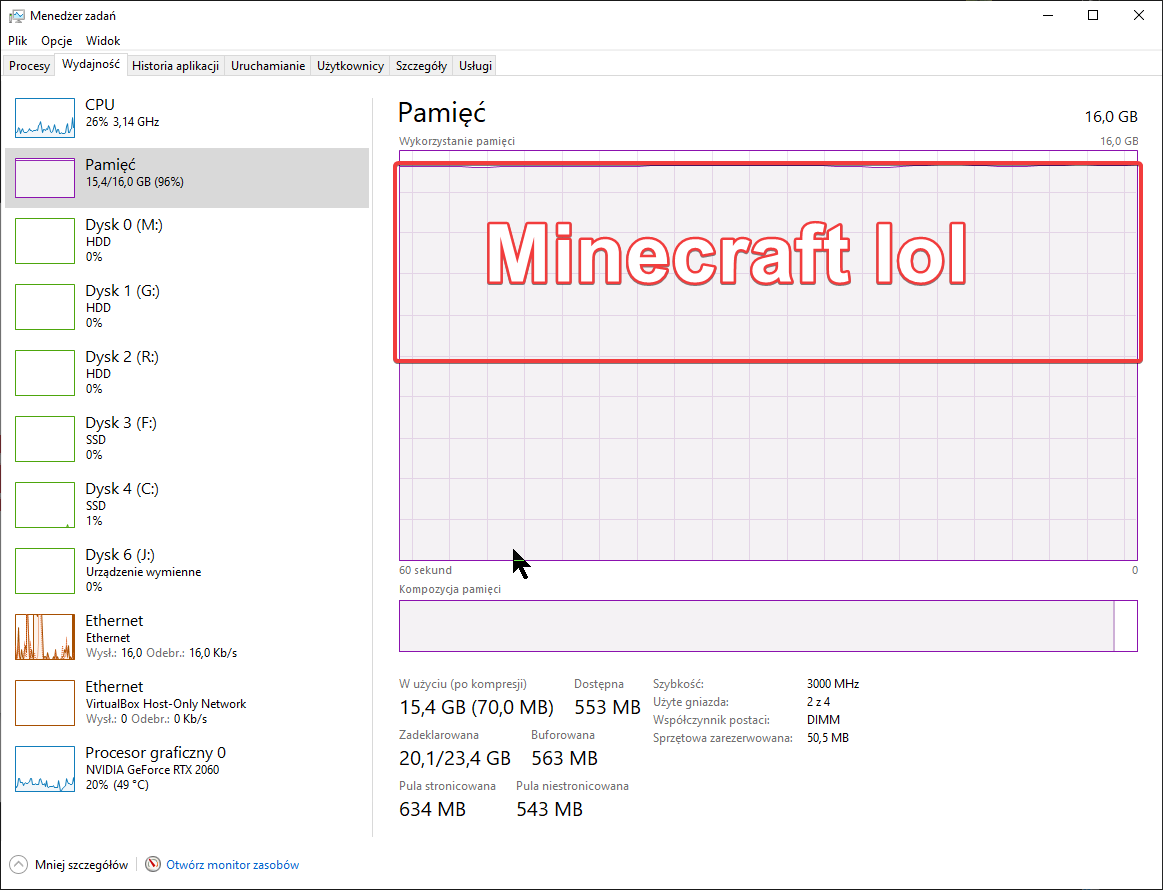
Task: Open the Plik menu
Action: (18, 41)
